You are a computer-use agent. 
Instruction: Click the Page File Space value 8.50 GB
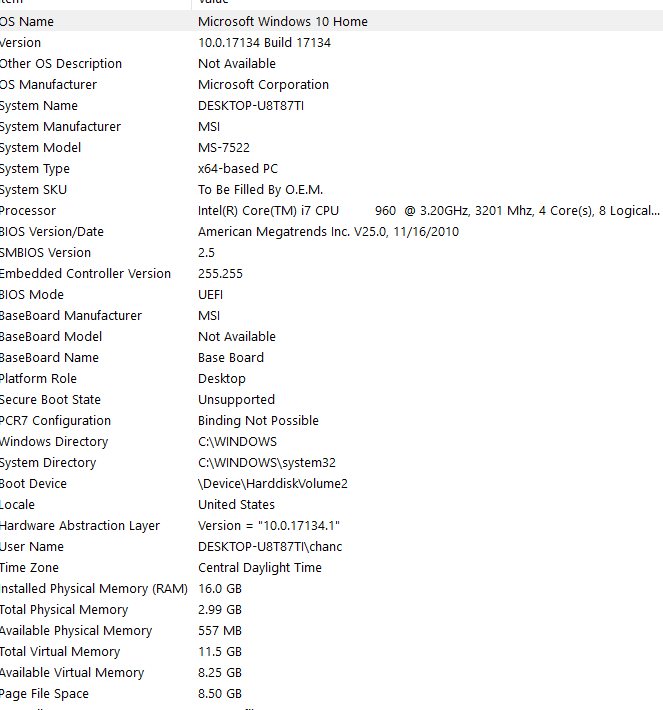tap(220, 694)
